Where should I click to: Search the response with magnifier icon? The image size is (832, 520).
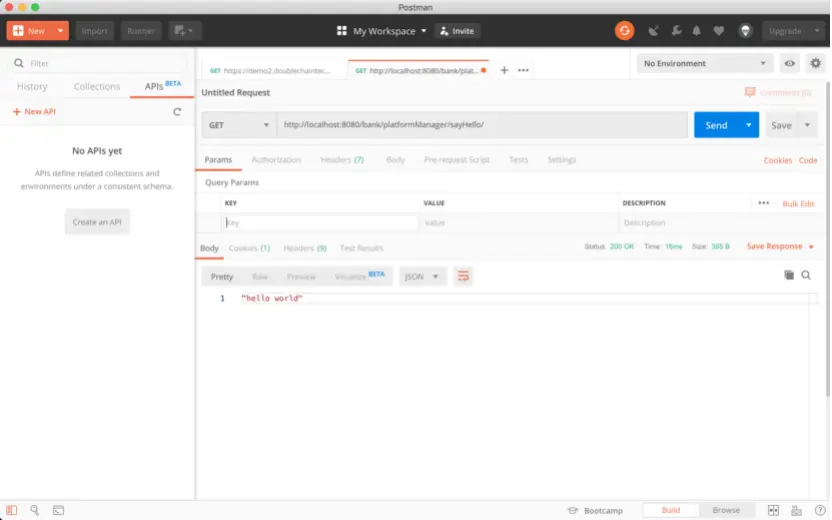click(x=806, y=275)
